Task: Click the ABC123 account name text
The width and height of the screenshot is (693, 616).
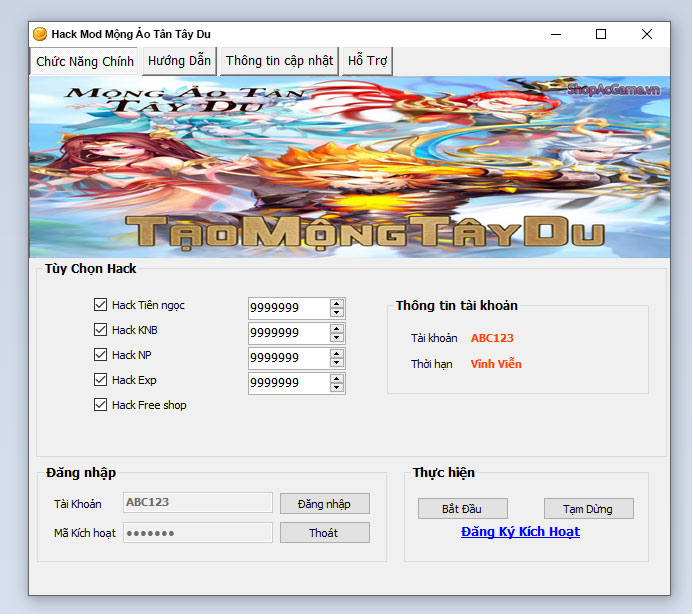Action: [x=492, y=338]
